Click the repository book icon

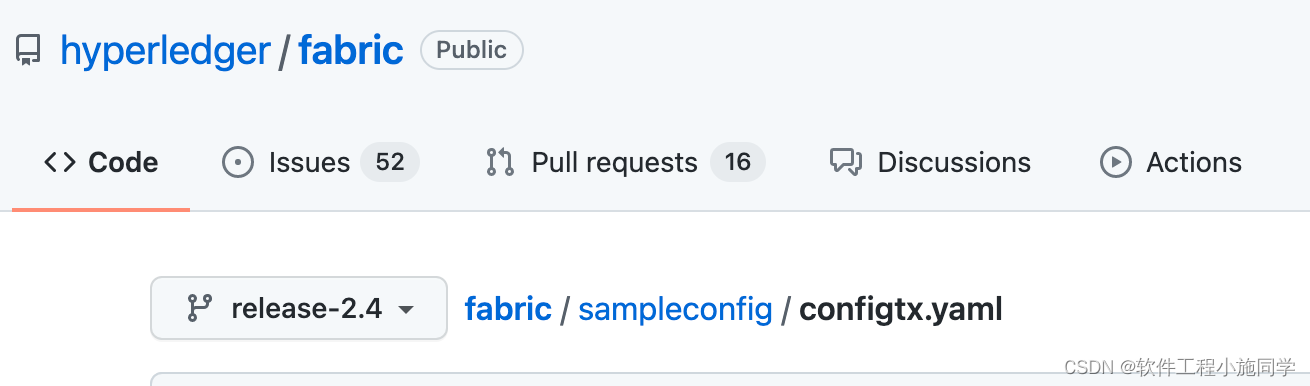click(x=28, y=51)
